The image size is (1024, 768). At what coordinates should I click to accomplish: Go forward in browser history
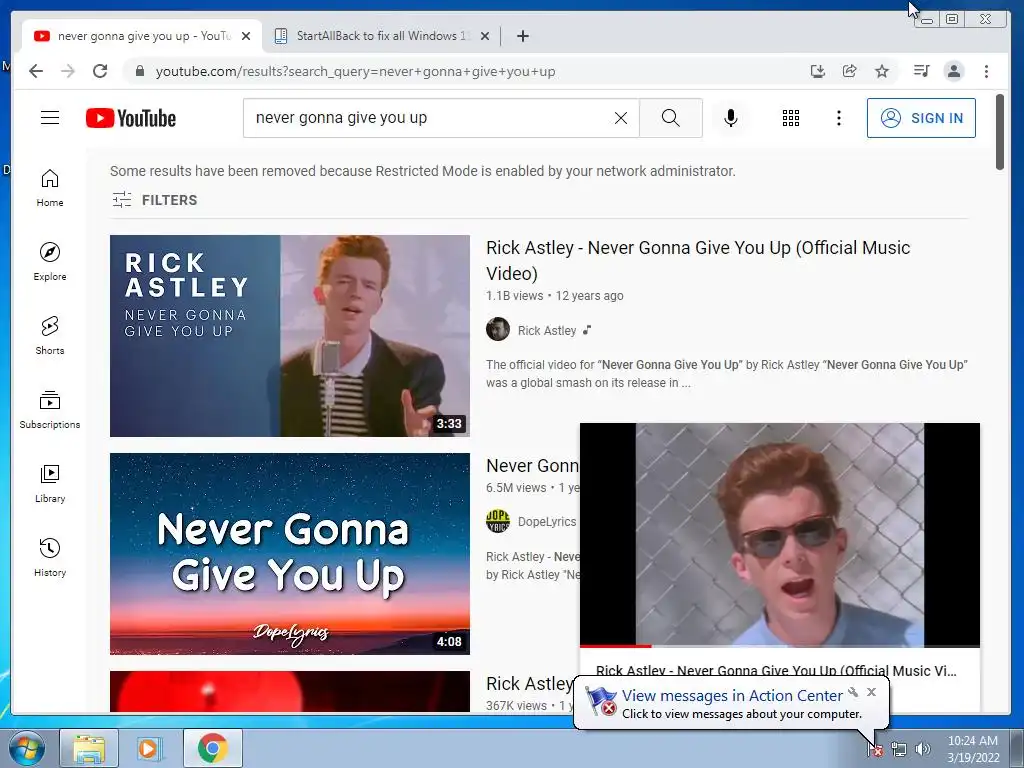[68, 71]
